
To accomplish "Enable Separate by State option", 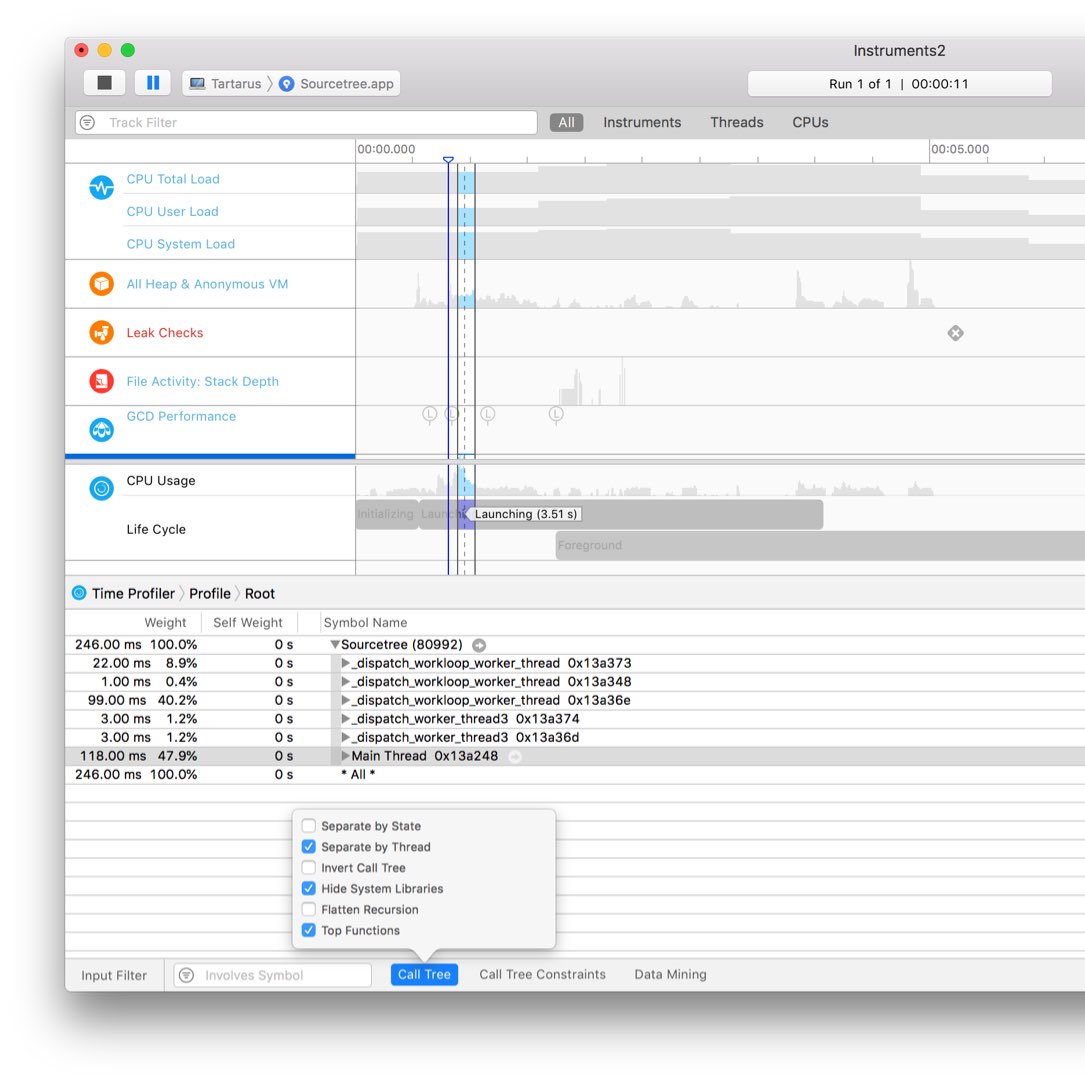I will pyautogui.click(x=309, y=826).
